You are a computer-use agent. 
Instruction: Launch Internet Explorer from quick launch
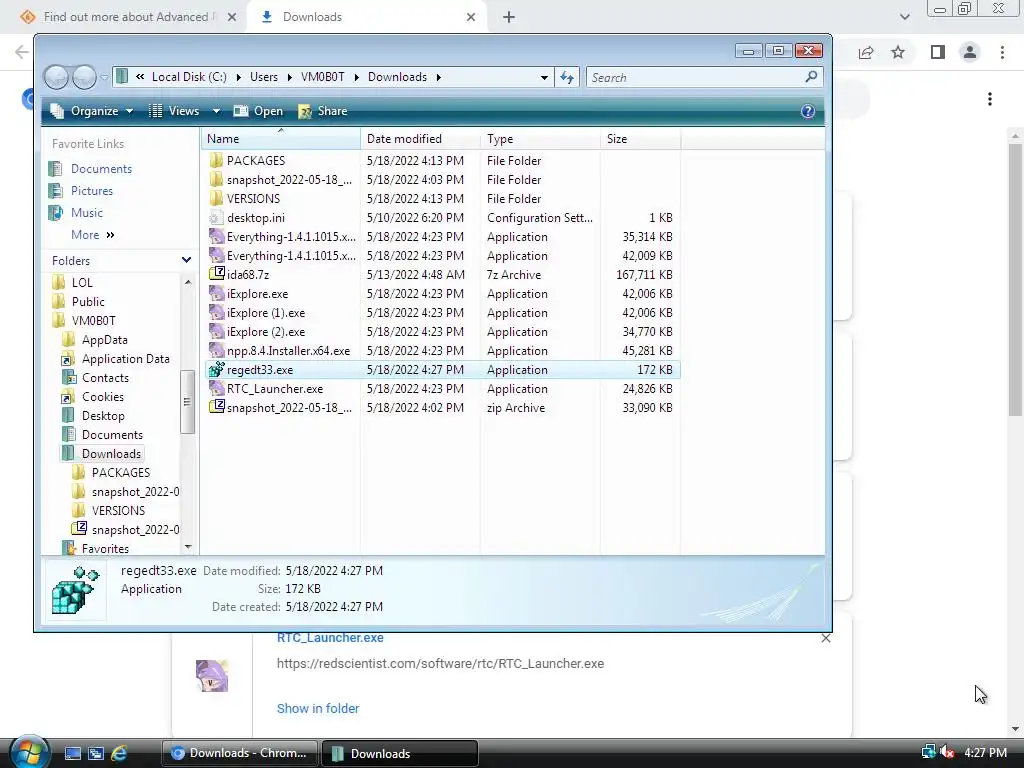pos(119,753)
